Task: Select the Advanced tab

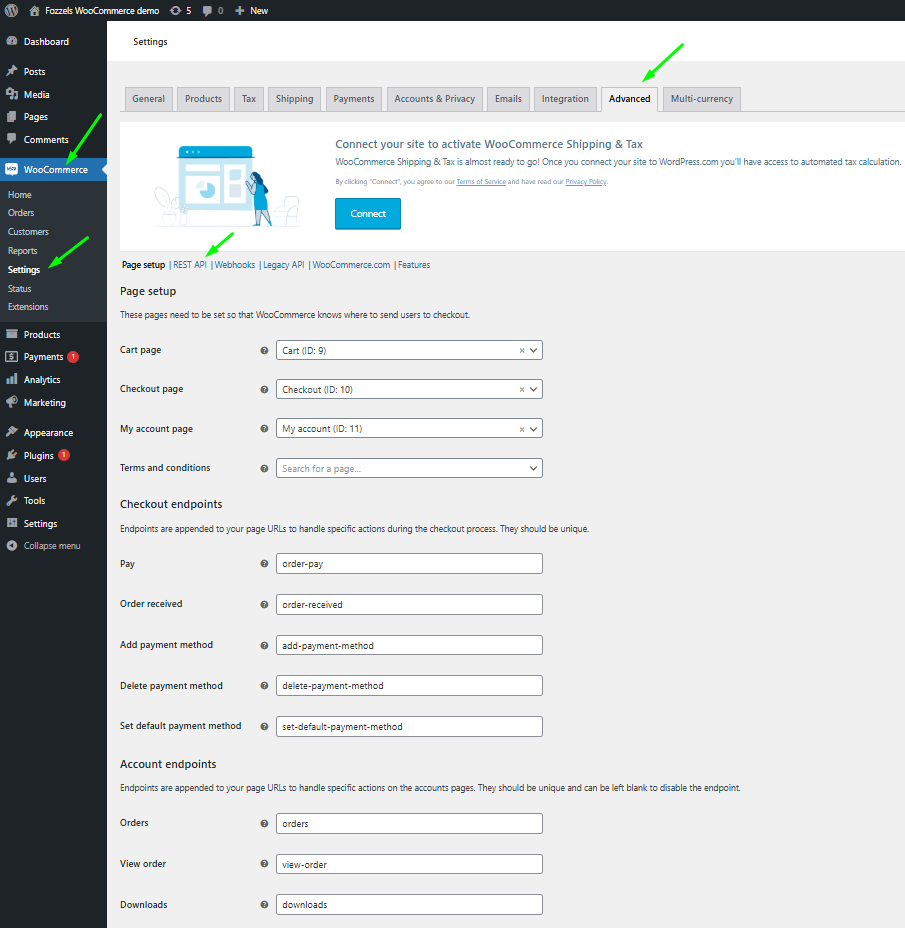Action: point(629,99)
